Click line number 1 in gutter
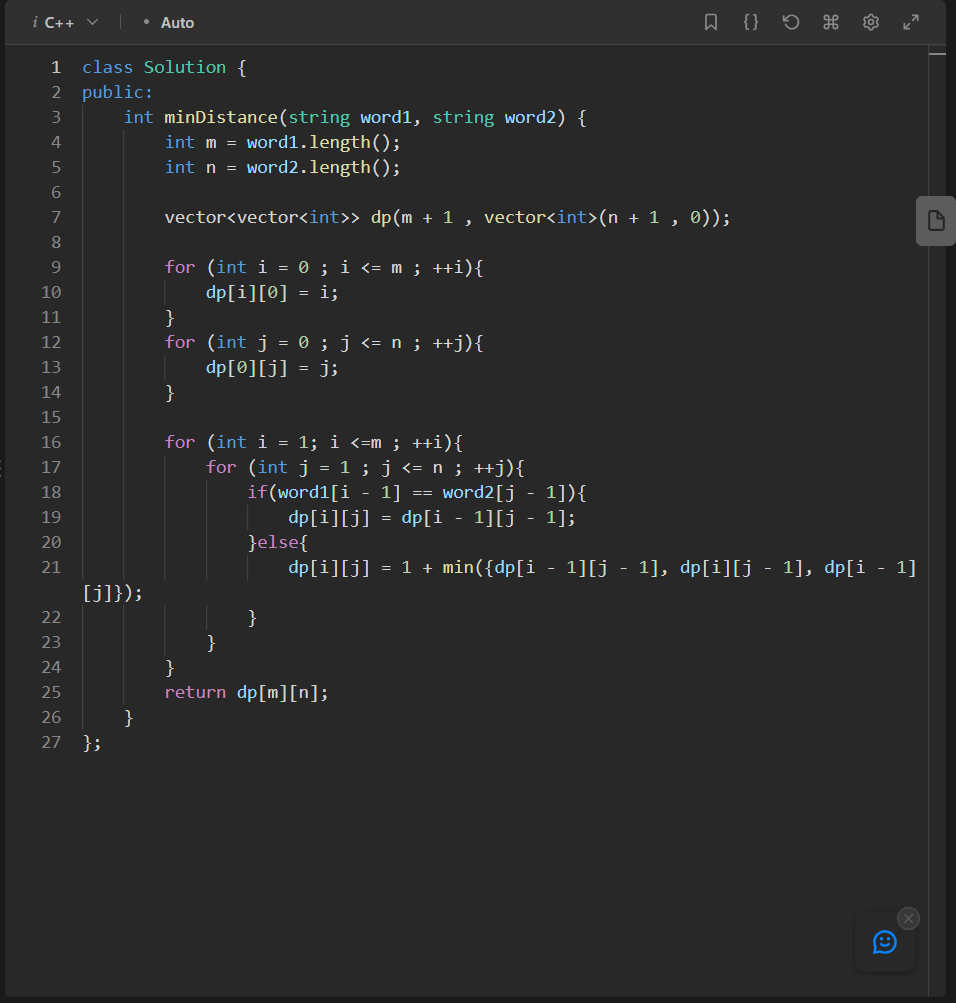 tap(56, 67)
